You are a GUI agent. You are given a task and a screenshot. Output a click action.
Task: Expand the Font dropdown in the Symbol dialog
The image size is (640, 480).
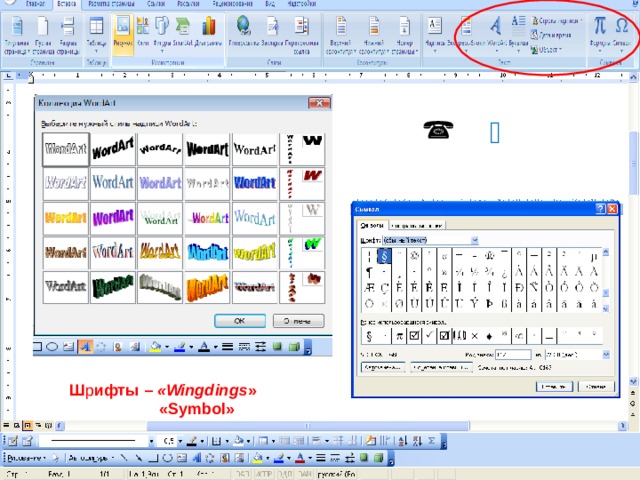click(474, 240)
